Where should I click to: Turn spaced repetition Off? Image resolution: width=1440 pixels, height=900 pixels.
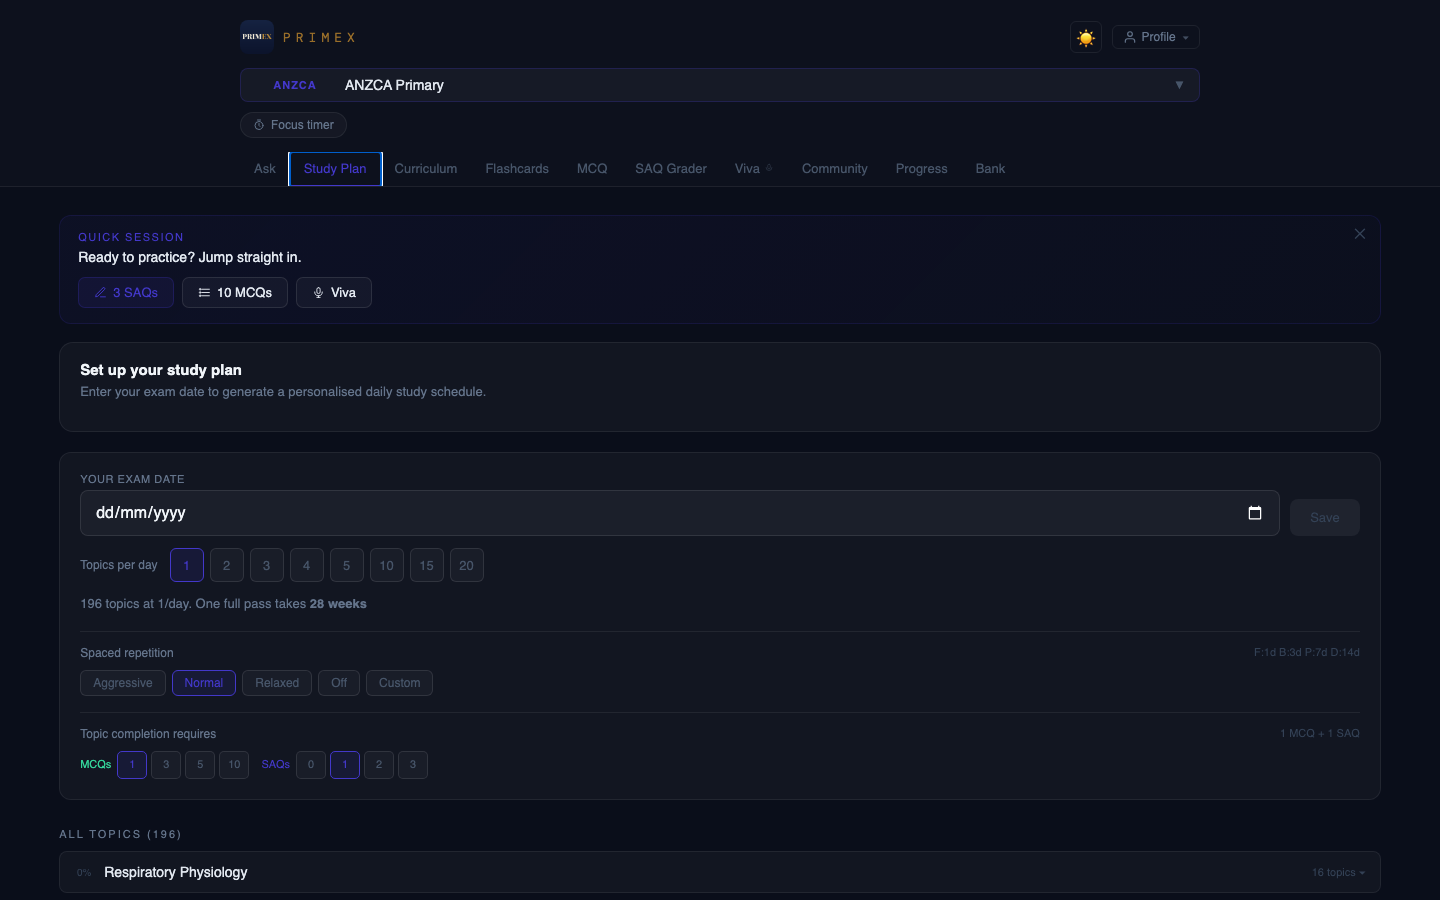click(x=339, y=683)
